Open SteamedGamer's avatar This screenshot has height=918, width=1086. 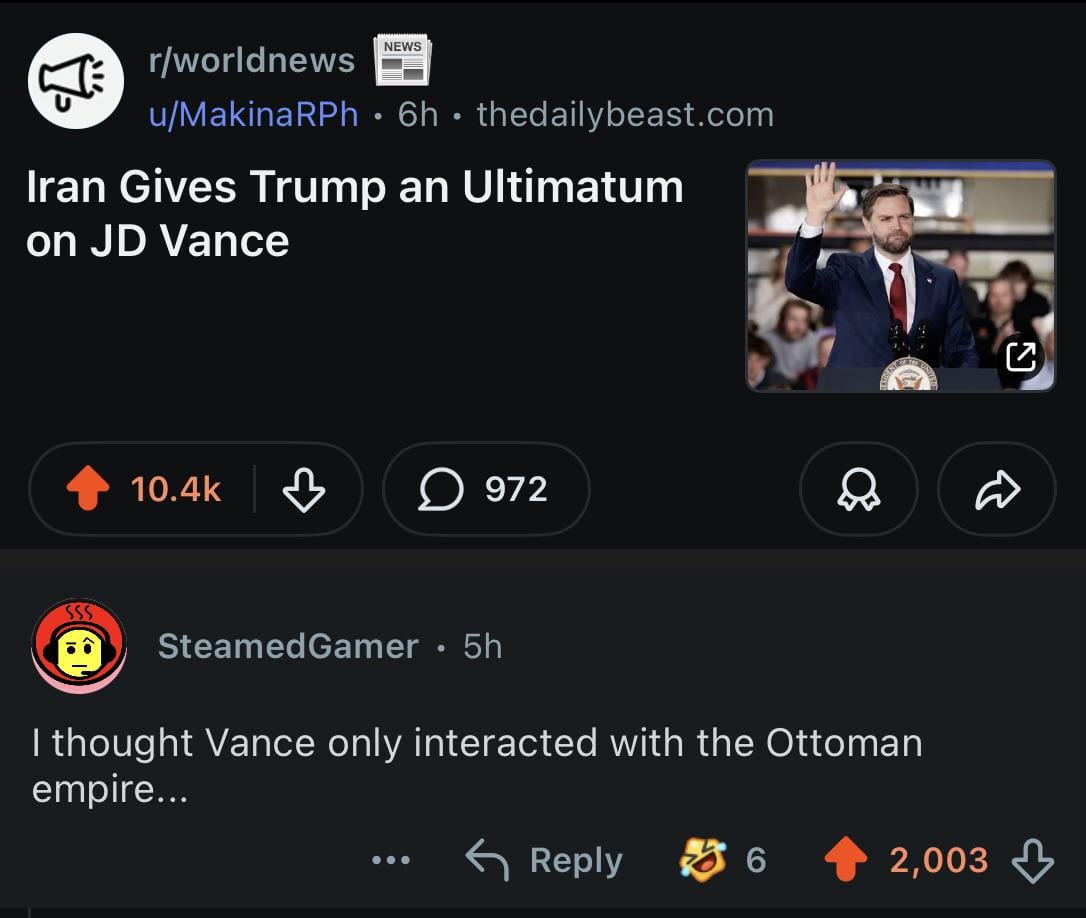(x=79, y=646)
